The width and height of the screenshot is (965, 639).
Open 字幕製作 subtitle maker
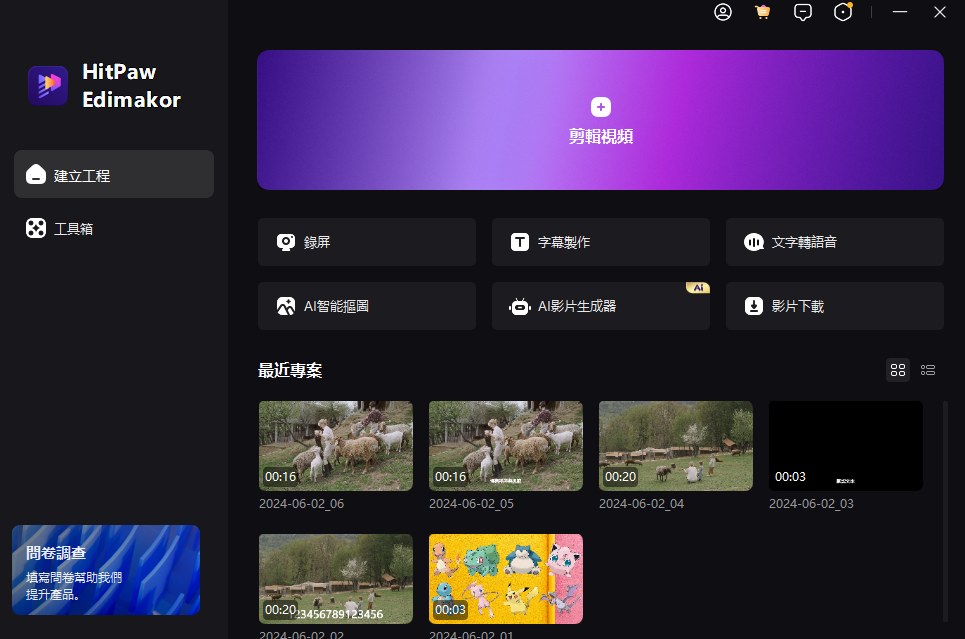pyautogui.click(x=601, y=242)
